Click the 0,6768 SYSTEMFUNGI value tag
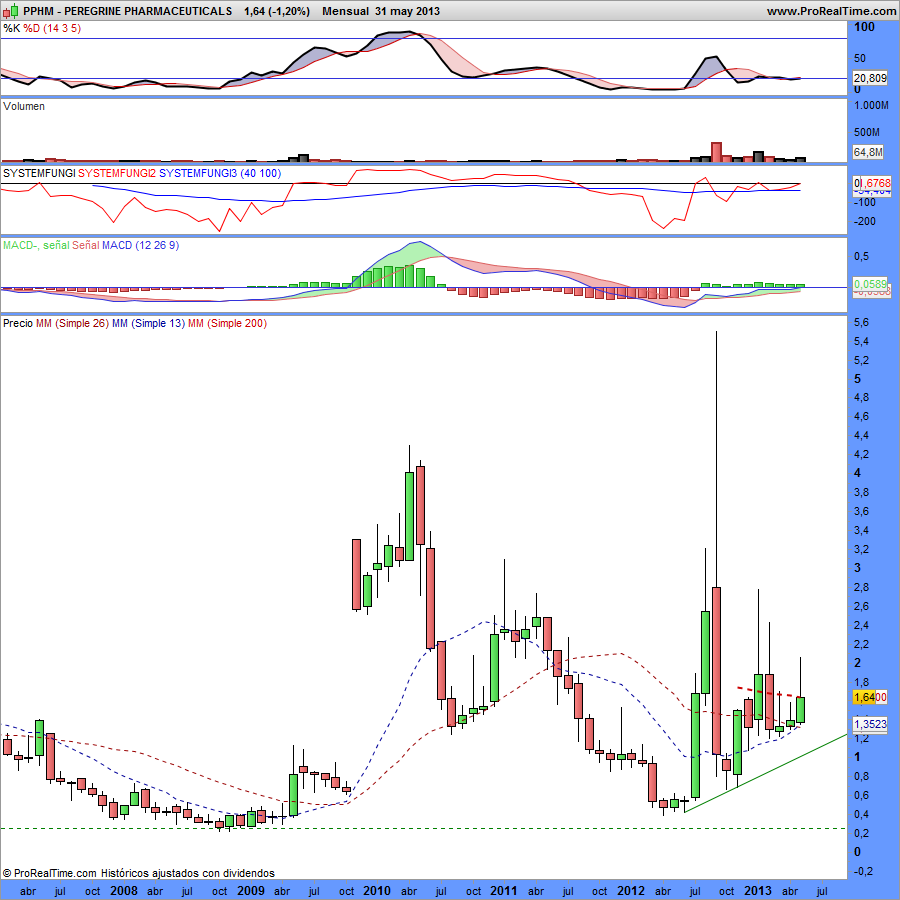Screen dimensions: 900x900 872,183
